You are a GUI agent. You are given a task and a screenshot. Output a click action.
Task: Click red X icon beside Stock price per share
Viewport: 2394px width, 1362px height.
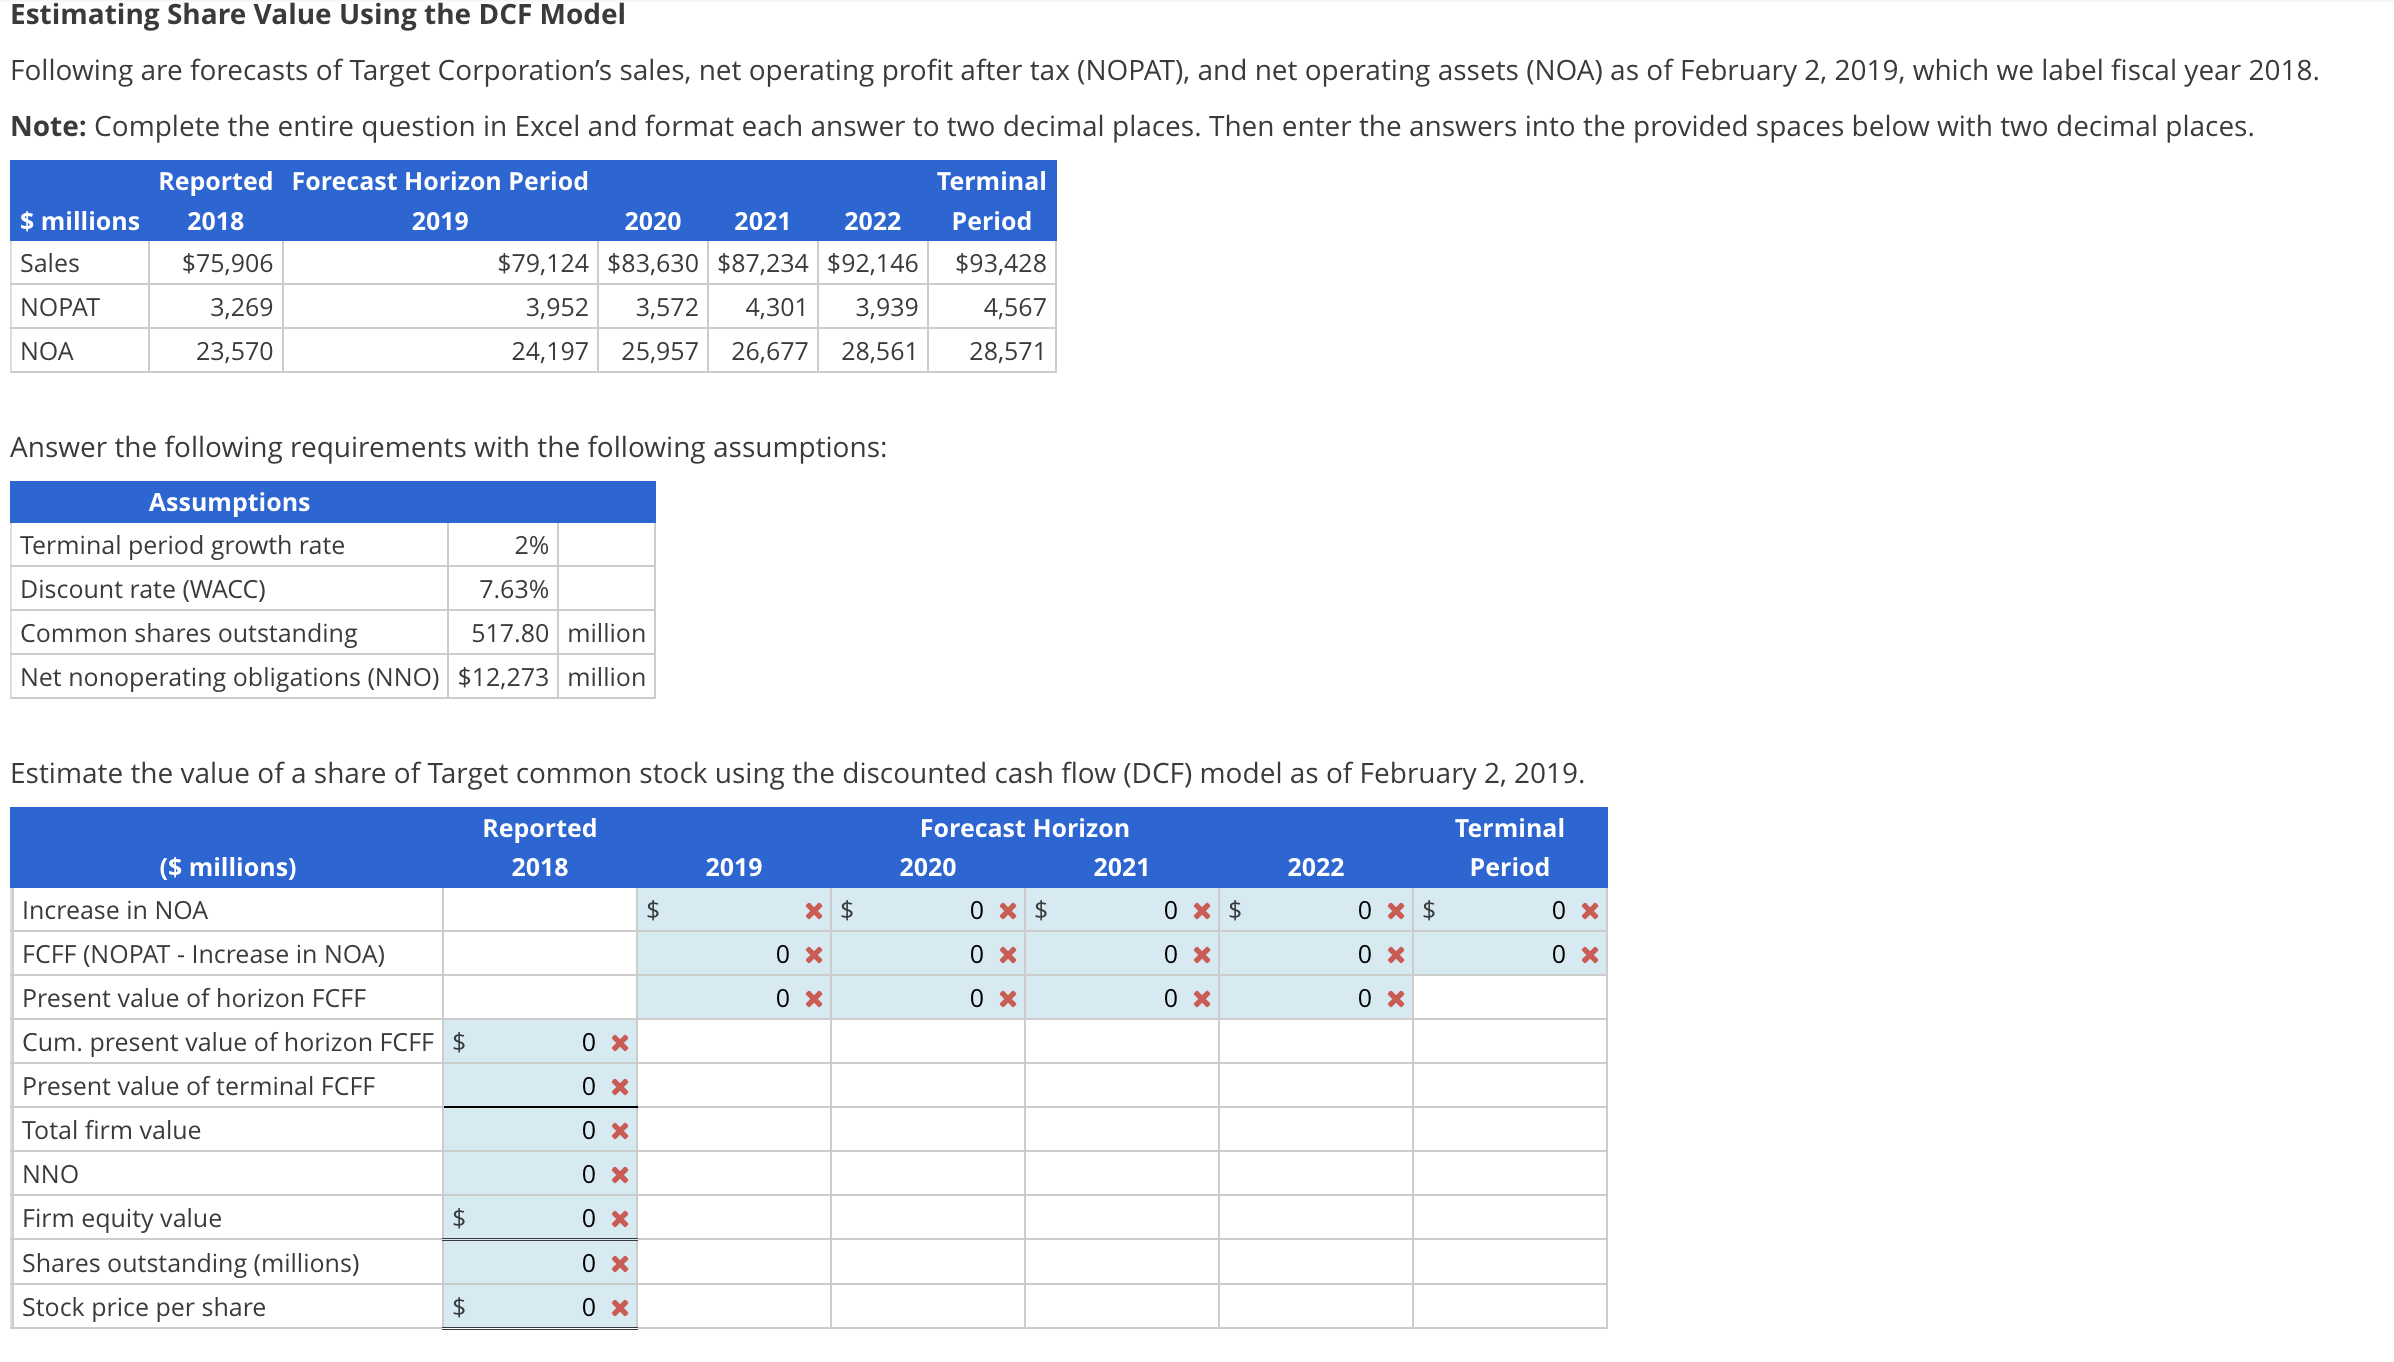620,1307
